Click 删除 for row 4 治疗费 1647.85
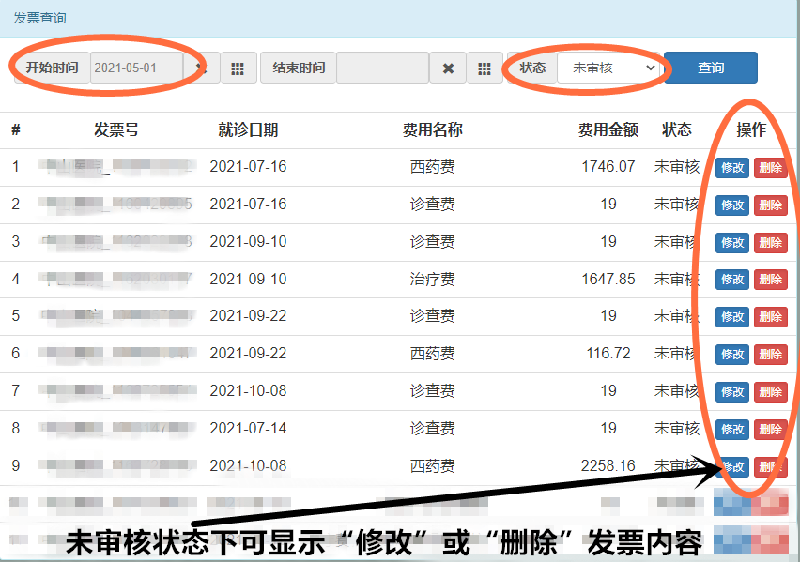 (770, 280)
